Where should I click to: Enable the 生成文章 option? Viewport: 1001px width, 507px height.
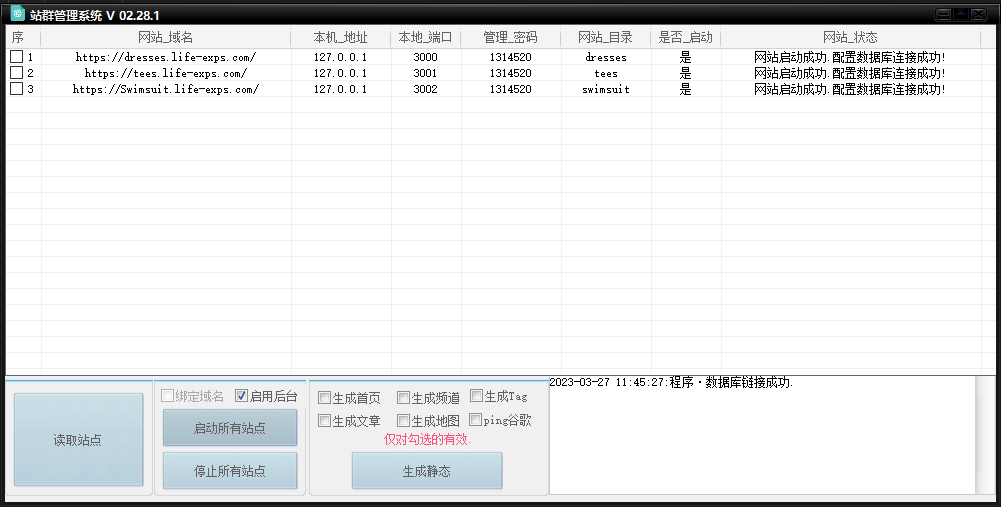pos(324,421)
